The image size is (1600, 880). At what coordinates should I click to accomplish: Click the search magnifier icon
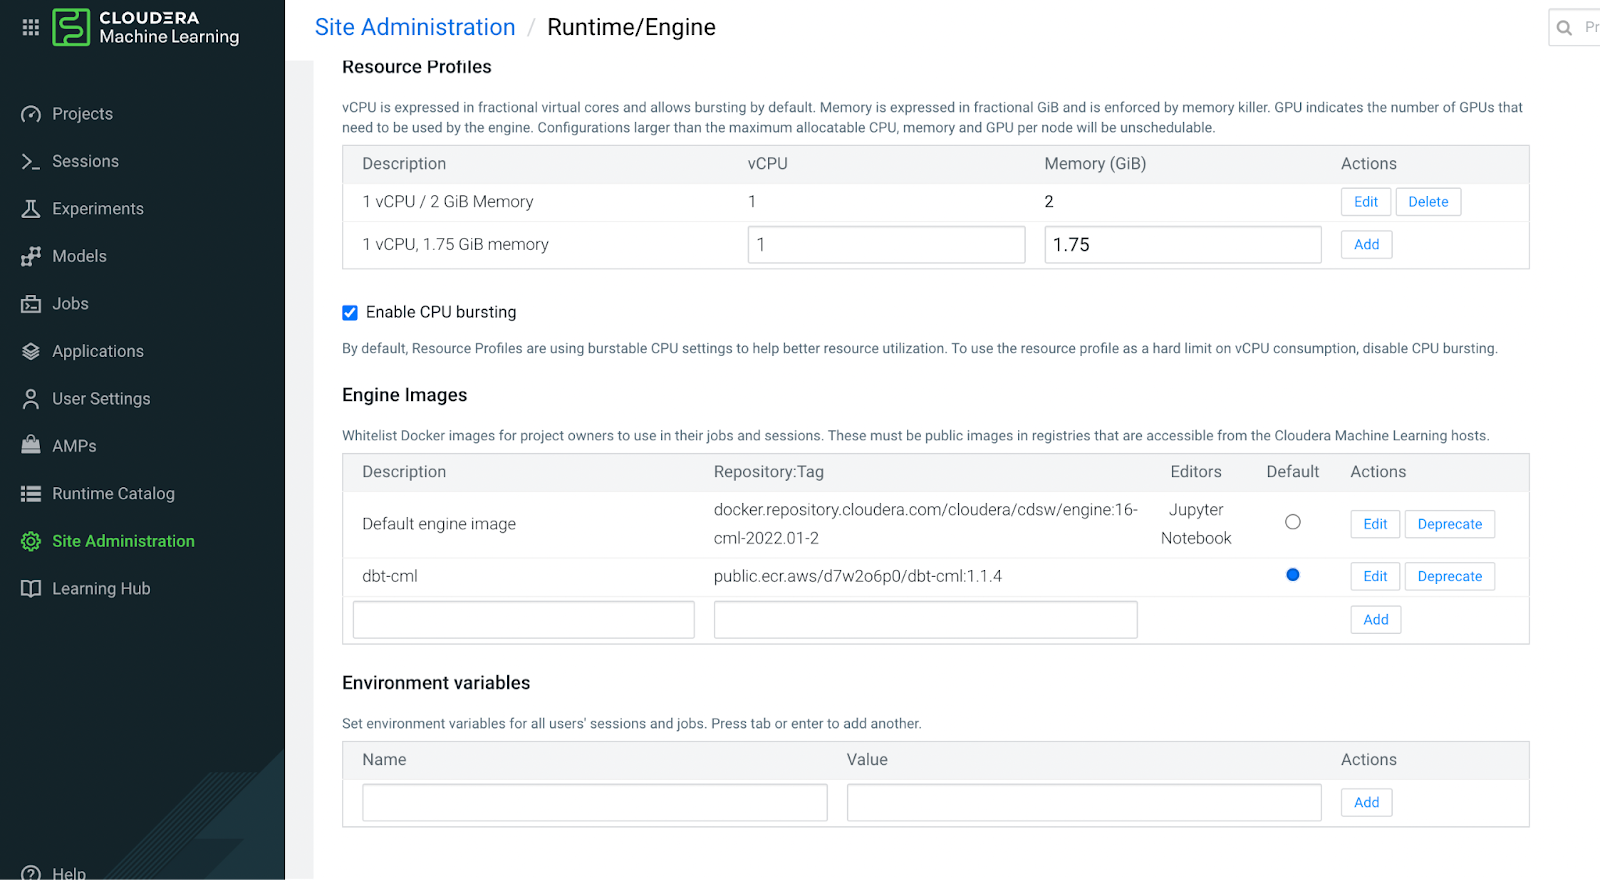coord(1564,28)
